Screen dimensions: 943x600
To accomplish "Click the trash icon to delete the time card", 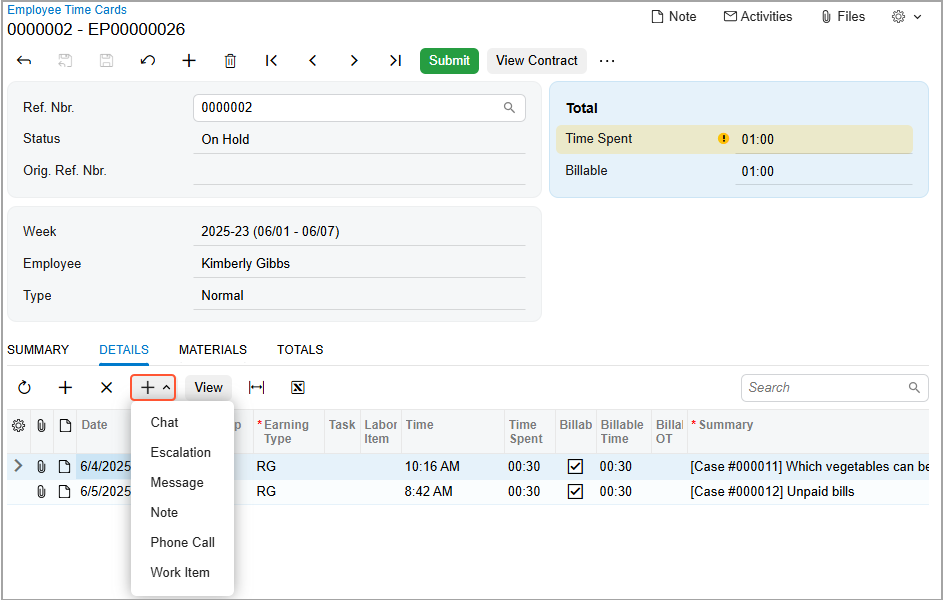I will [x=230, y=61].
